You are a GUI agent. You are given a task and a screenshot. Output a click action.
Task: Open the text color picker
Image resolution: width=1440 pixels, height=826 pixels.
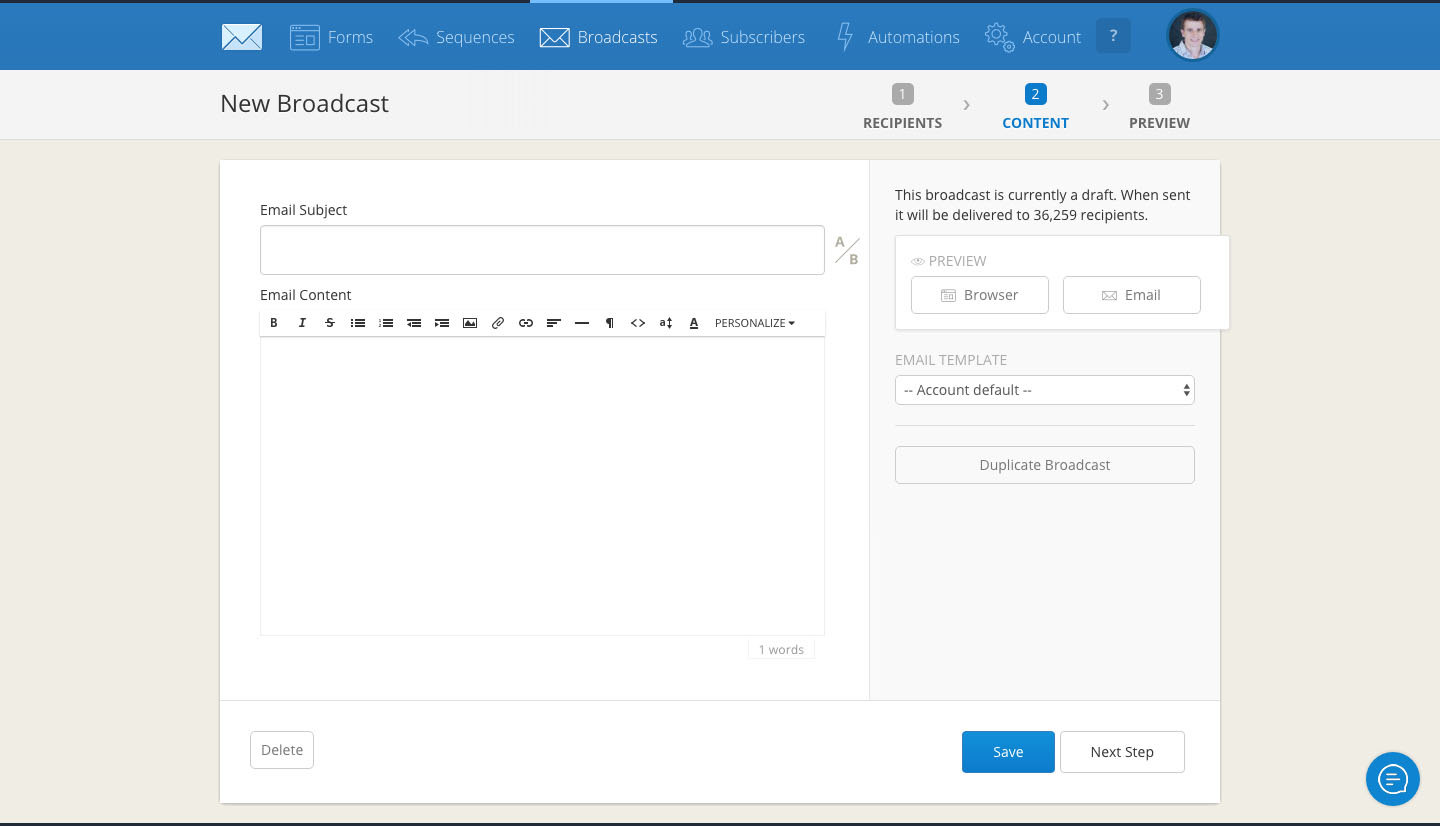tap(694, 323)
